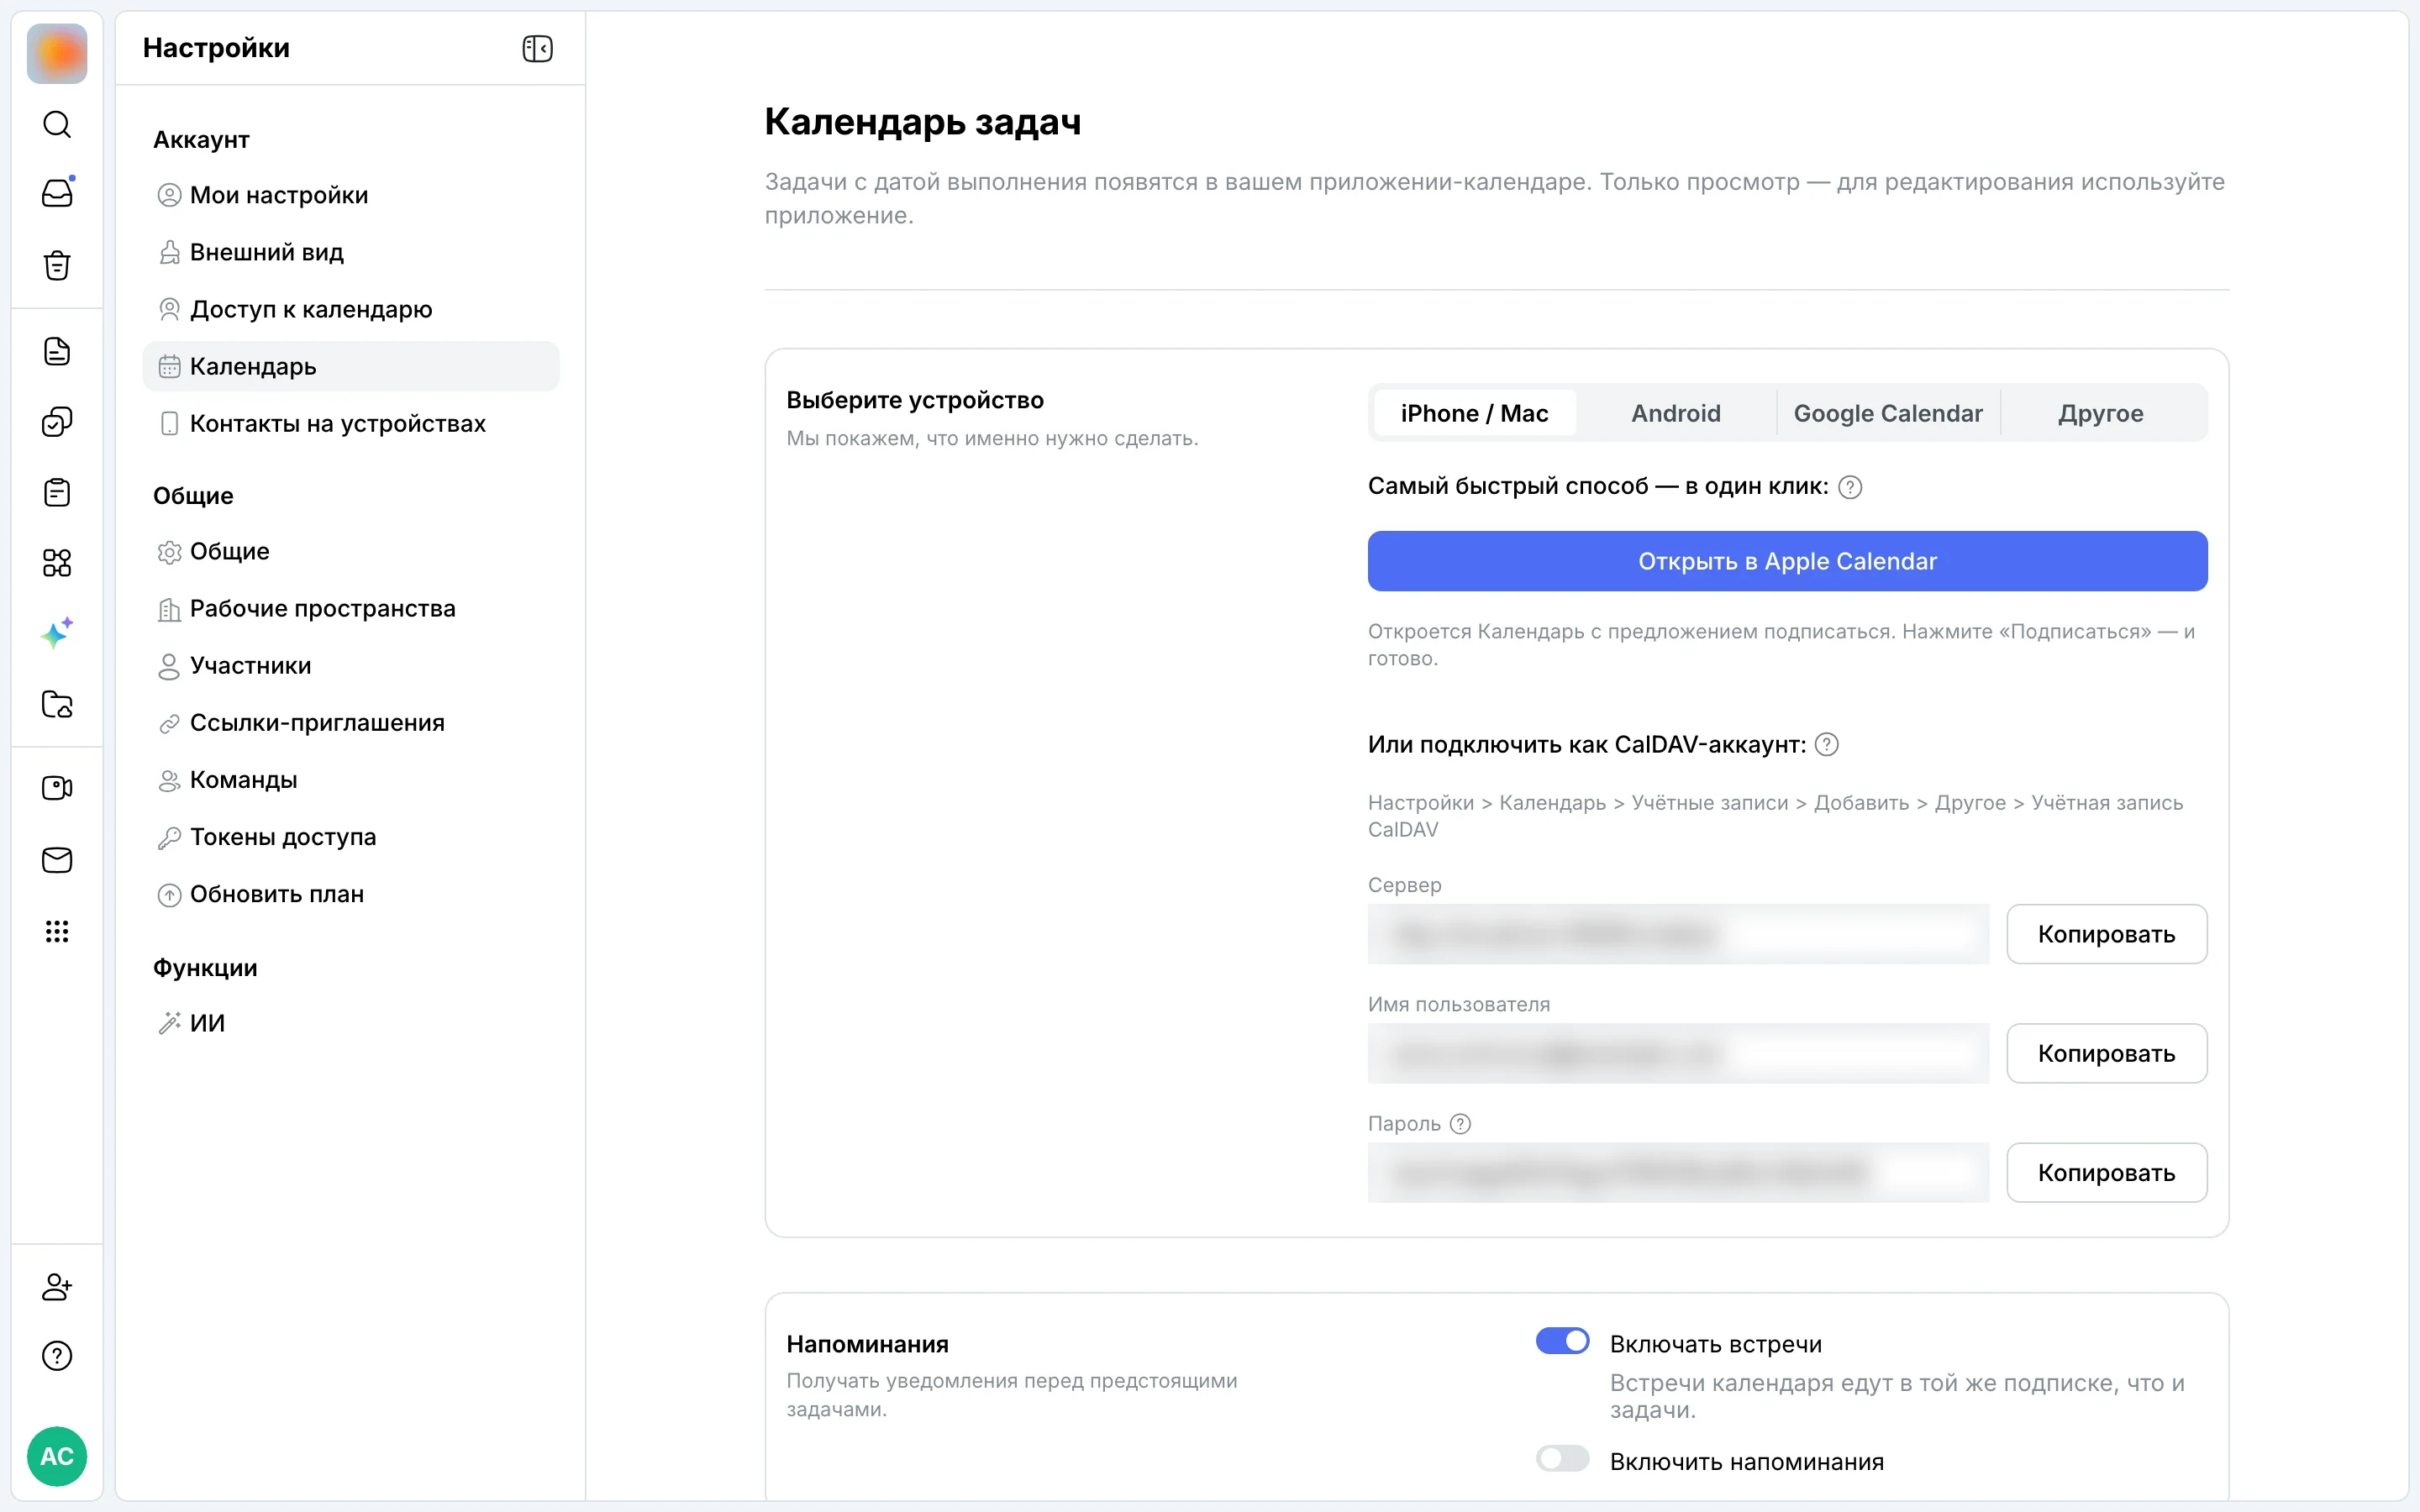Viewport: 2420px width, 1512px height.
Task: Click Открыть в Apple Calendar button
Action: click(x=1787, y=561)
